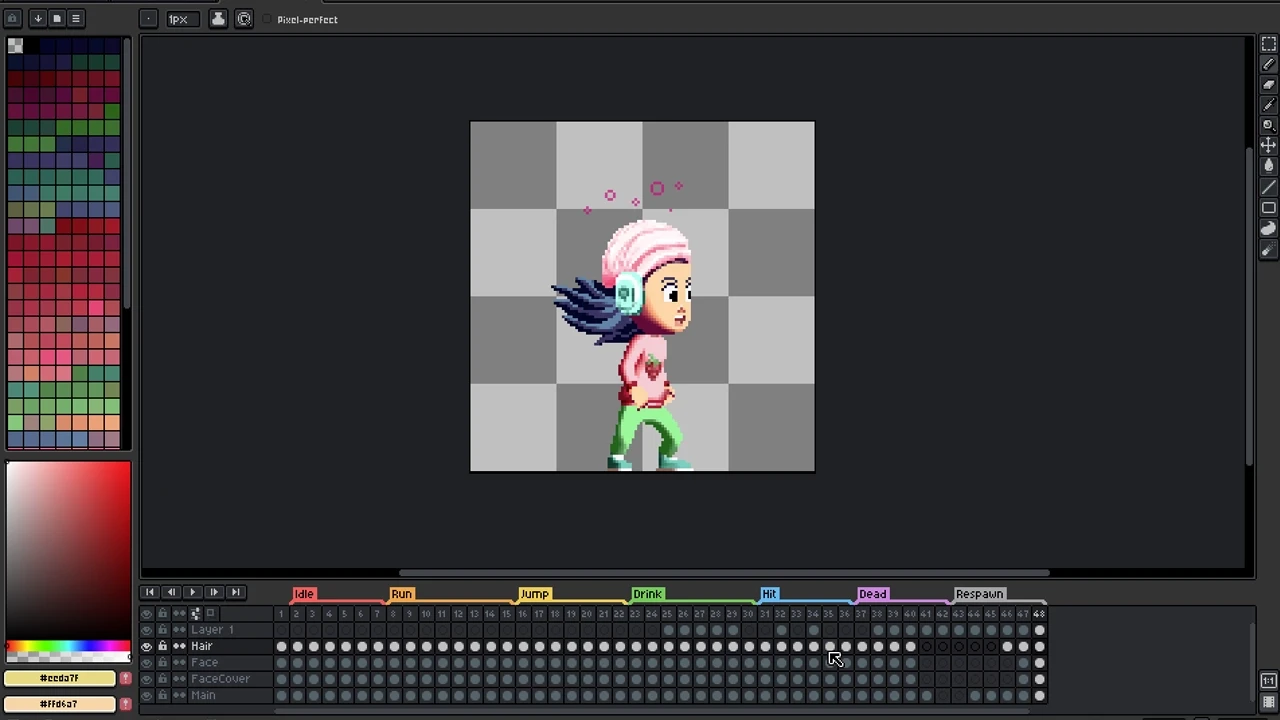Click the horizontal canvas scrollbar

[724, 573]
